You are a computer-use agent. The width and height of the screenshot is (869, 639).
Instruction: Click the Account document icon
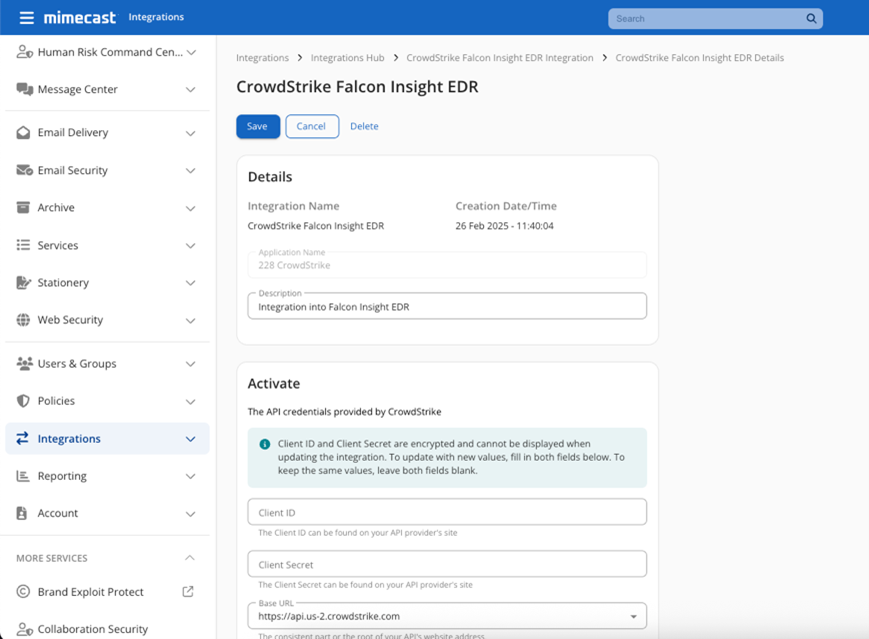[x=22, y=513]
